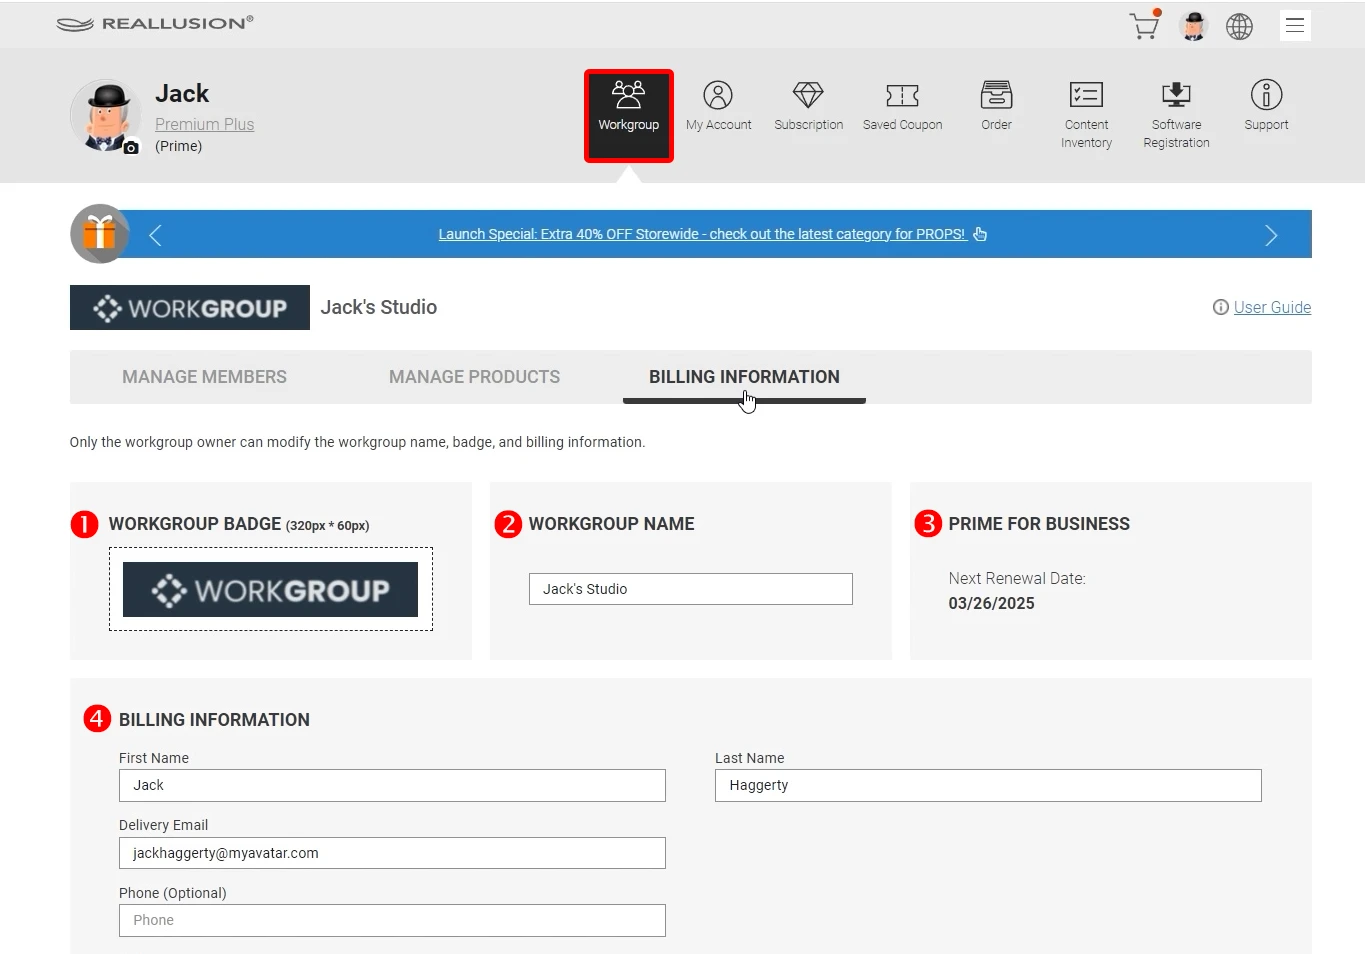Click the Premium Plus membership link
Screen dimensions: 1365x954
point(204,124)
